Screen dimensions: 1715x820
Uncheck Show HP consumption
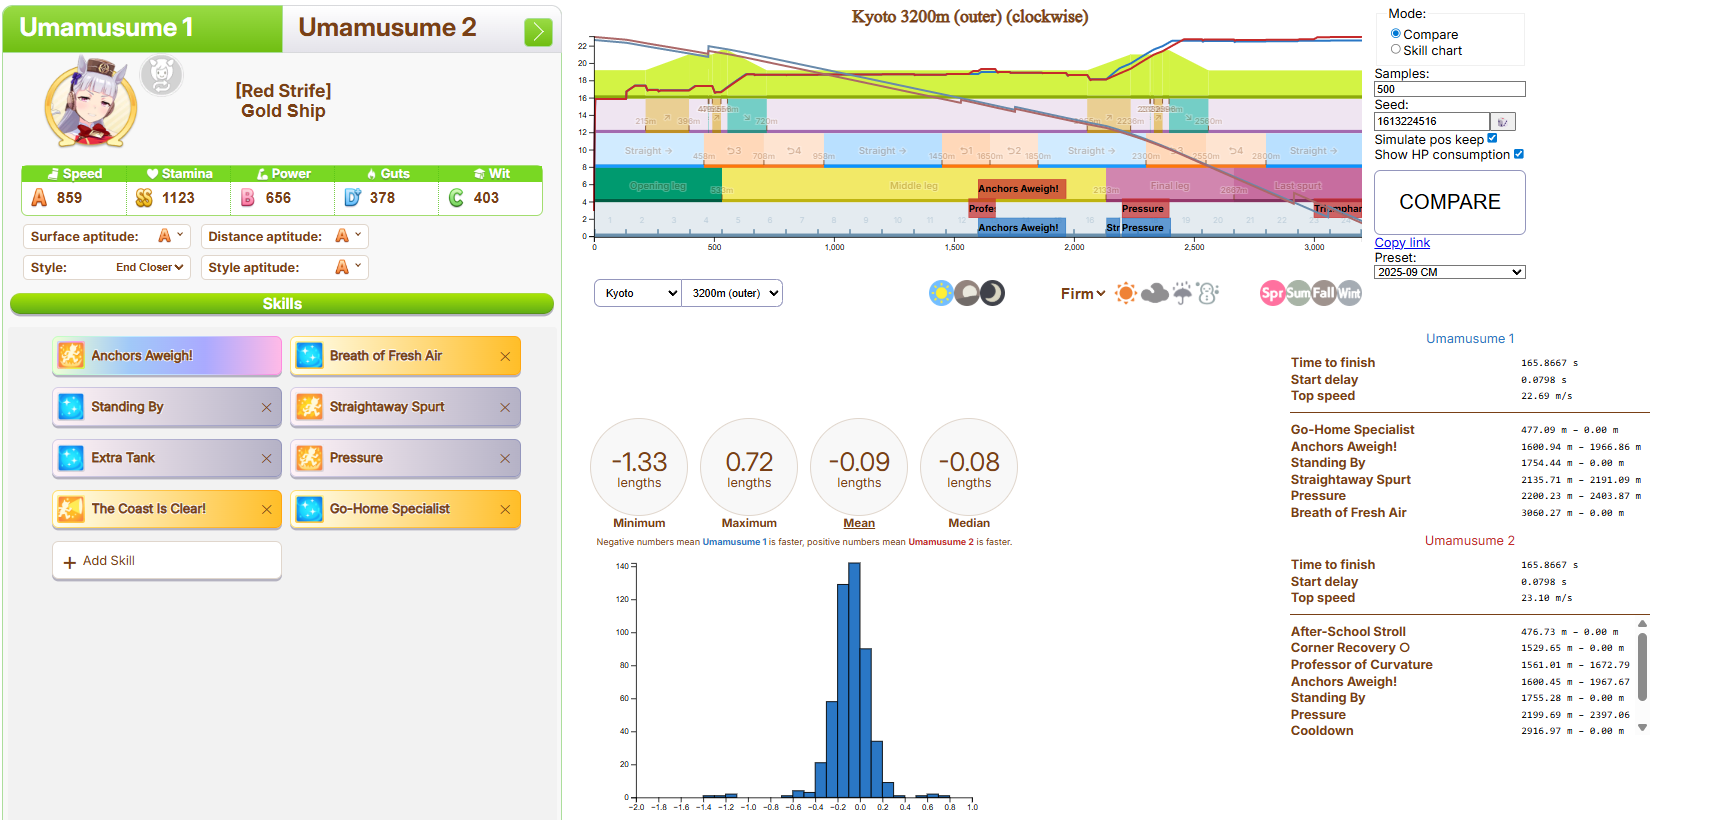1518,153
